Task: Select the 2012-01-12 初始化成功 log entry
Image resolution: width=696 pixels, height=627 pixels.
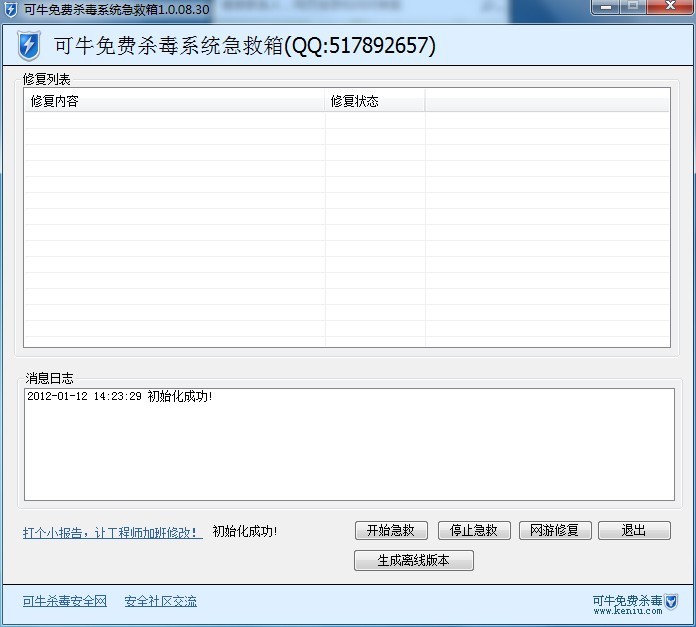Action: [119, 397]
